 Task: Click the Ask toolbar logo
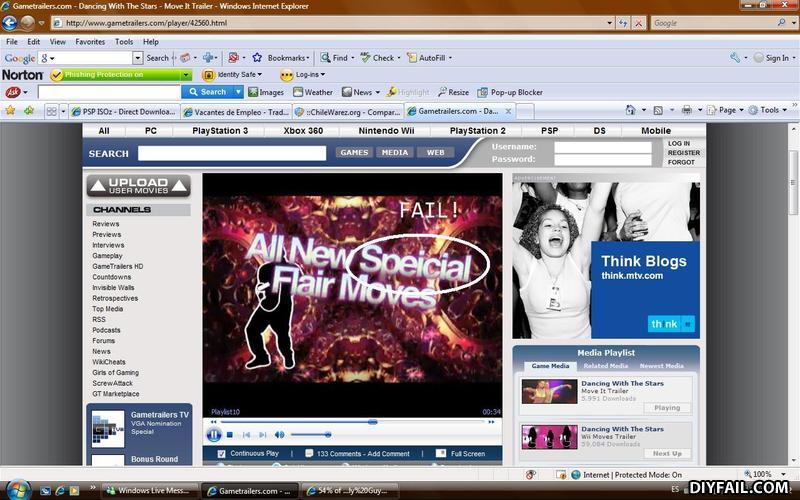(x=12, y=92)
